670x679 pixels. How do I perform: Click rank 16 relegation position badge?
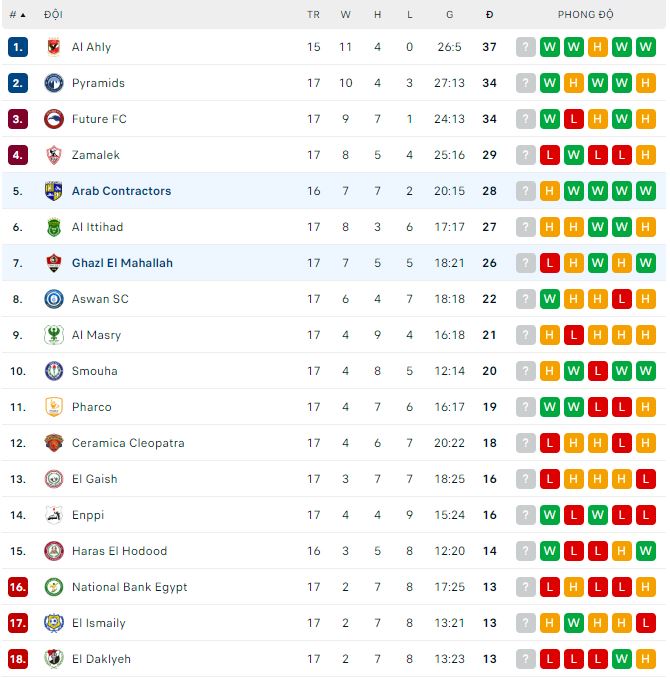pyautogui.click(x=18, y=587)
